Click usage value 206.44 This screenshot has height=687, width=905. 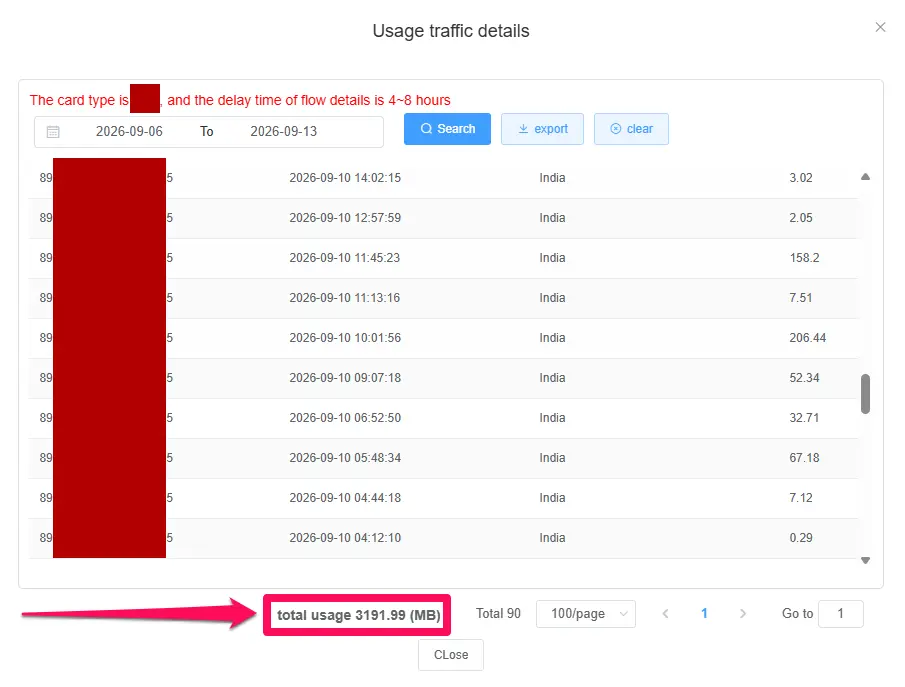807,338
